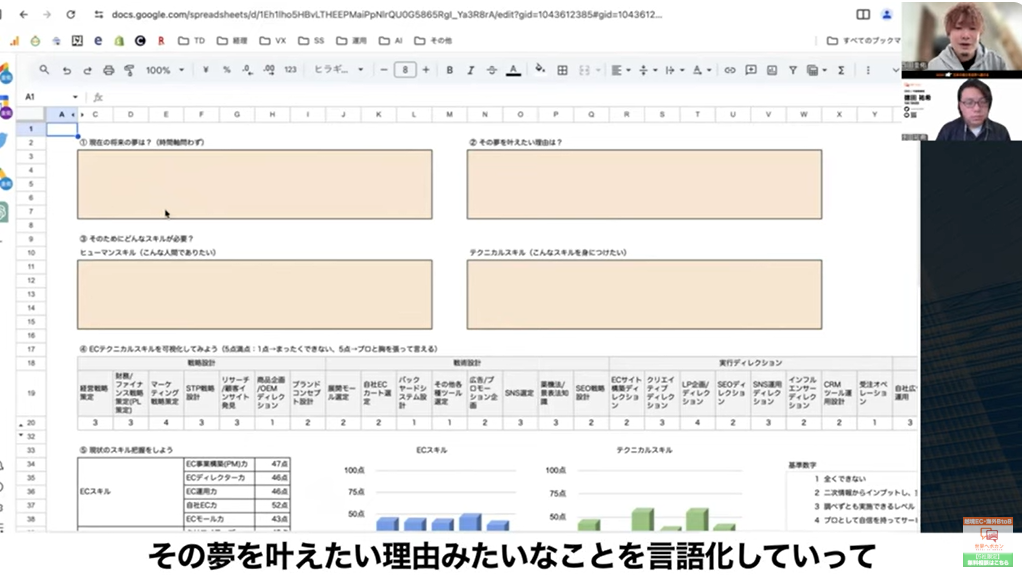
Task: Click the 実行ディレクション header cell
Action: click(x=750, y=363)
